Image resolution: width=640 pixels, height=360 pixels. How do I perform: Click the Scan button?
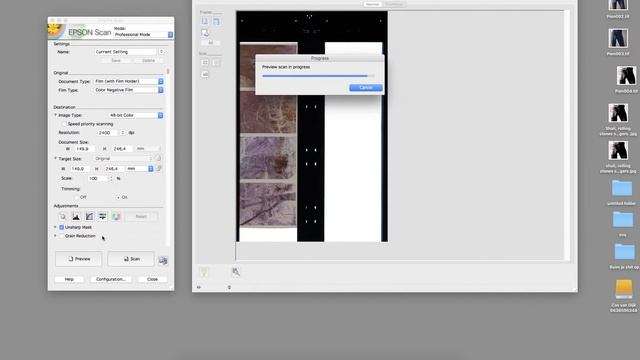(131, 259)
